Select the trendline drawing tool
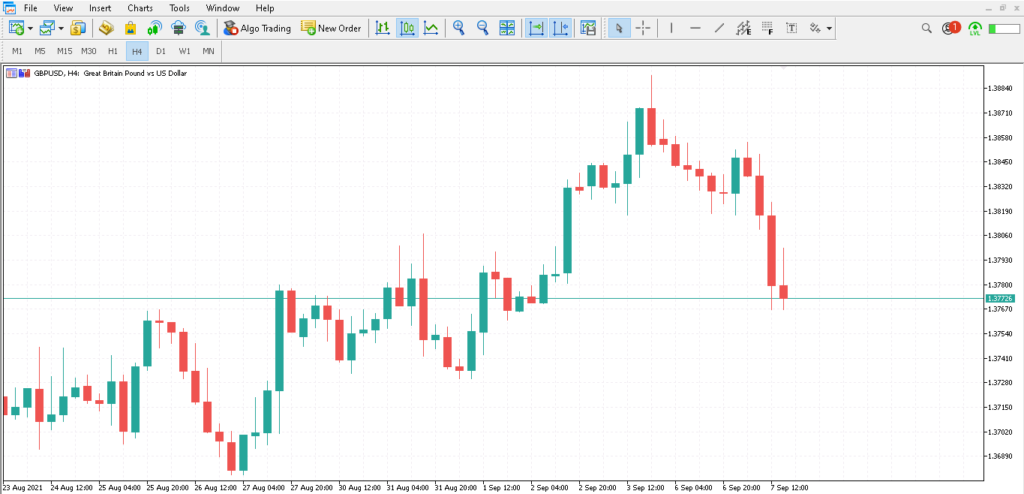Viewport: 1024px width, 494px height. tap(719, 28)
